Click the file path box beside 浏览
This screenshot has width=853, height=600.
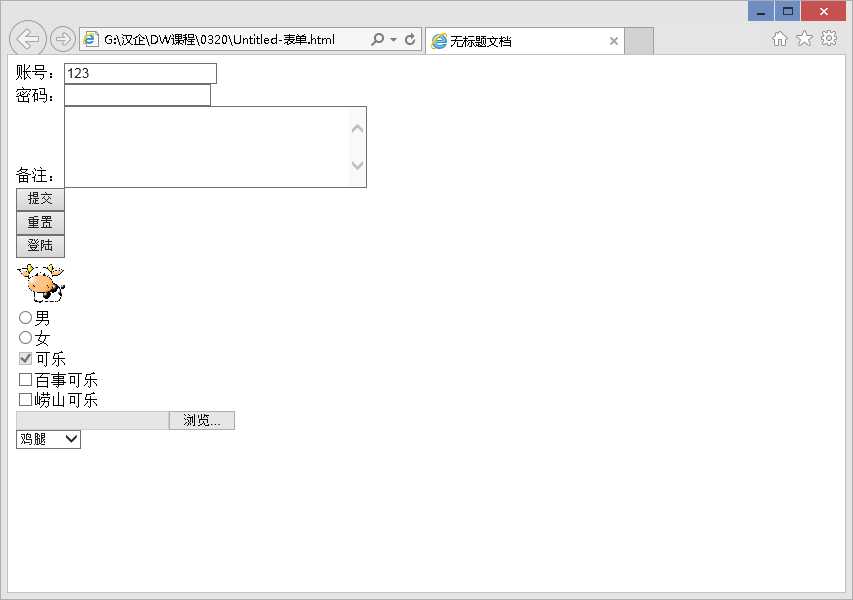[x=92, y=420]
